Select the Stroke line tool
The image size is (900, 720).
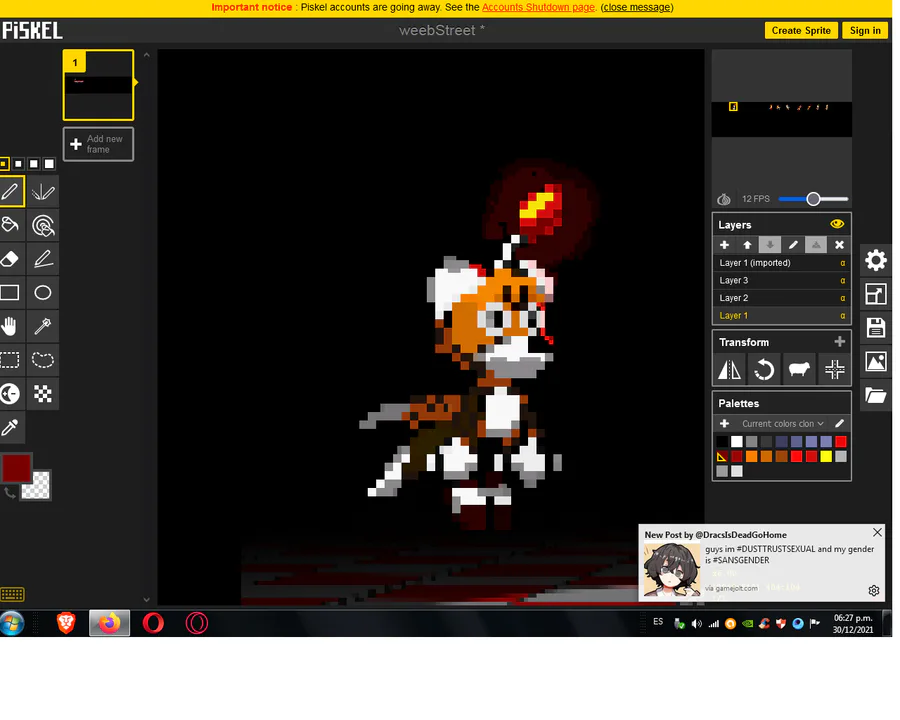[43, 259]
